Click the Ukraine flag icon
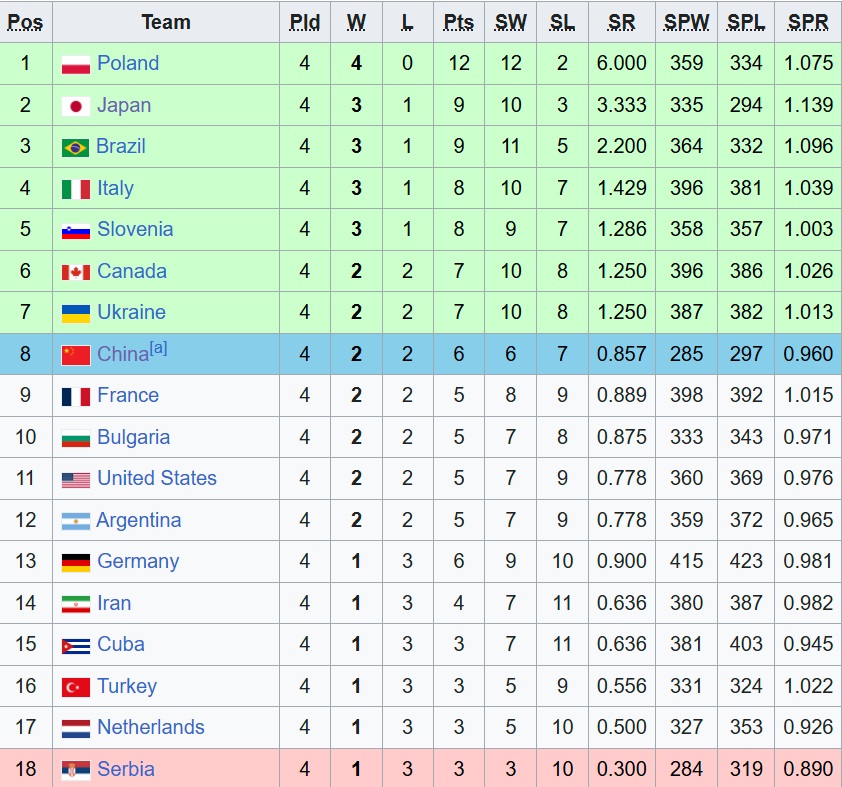Screen dimensions: 842x787 (x=76, y=314)
